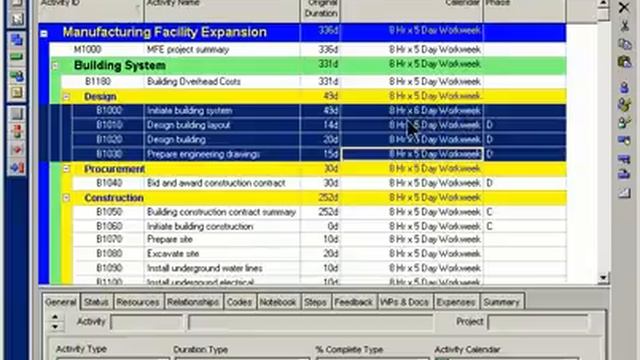Click the Assign Resources icon
The width and height of the screenshot is (640, 360).
[624, 87]
